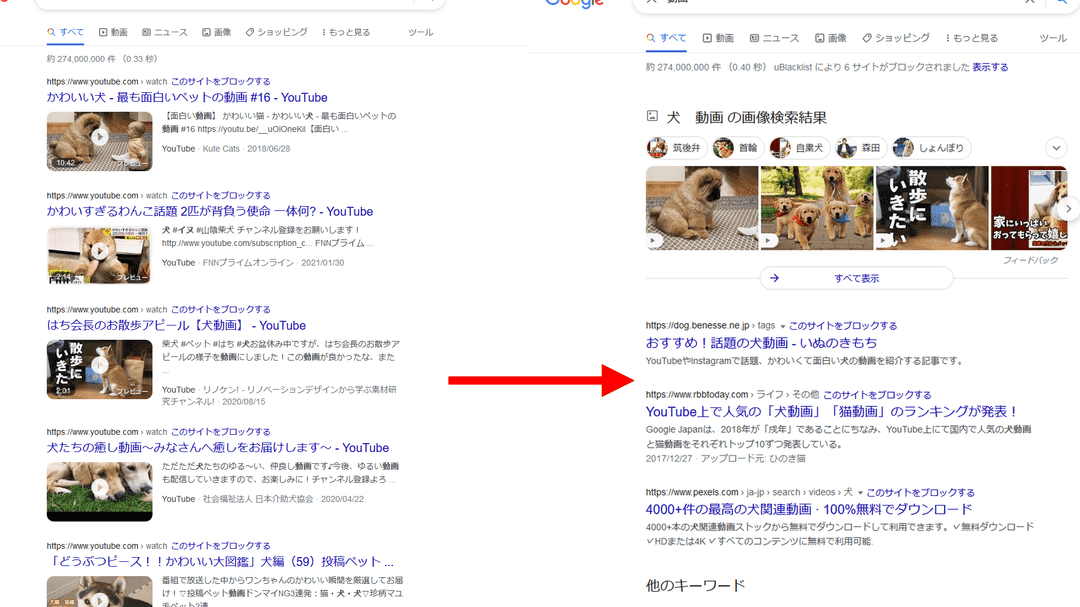
Task: Open 動画 tab on right results page
Action: coord(718,38)
